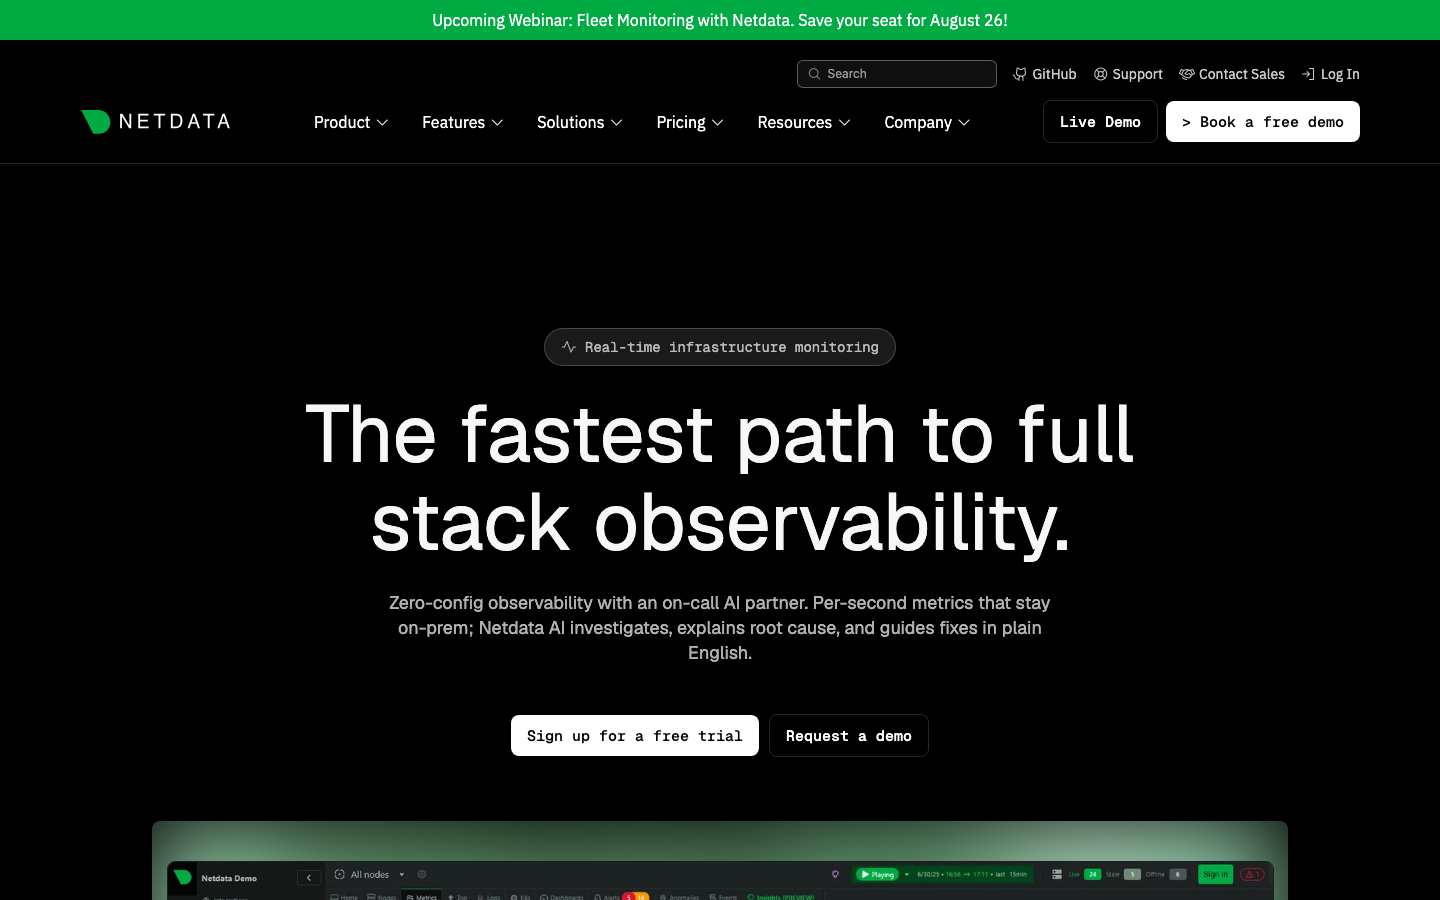Click the Live Demo button

tap(1100, 122)
